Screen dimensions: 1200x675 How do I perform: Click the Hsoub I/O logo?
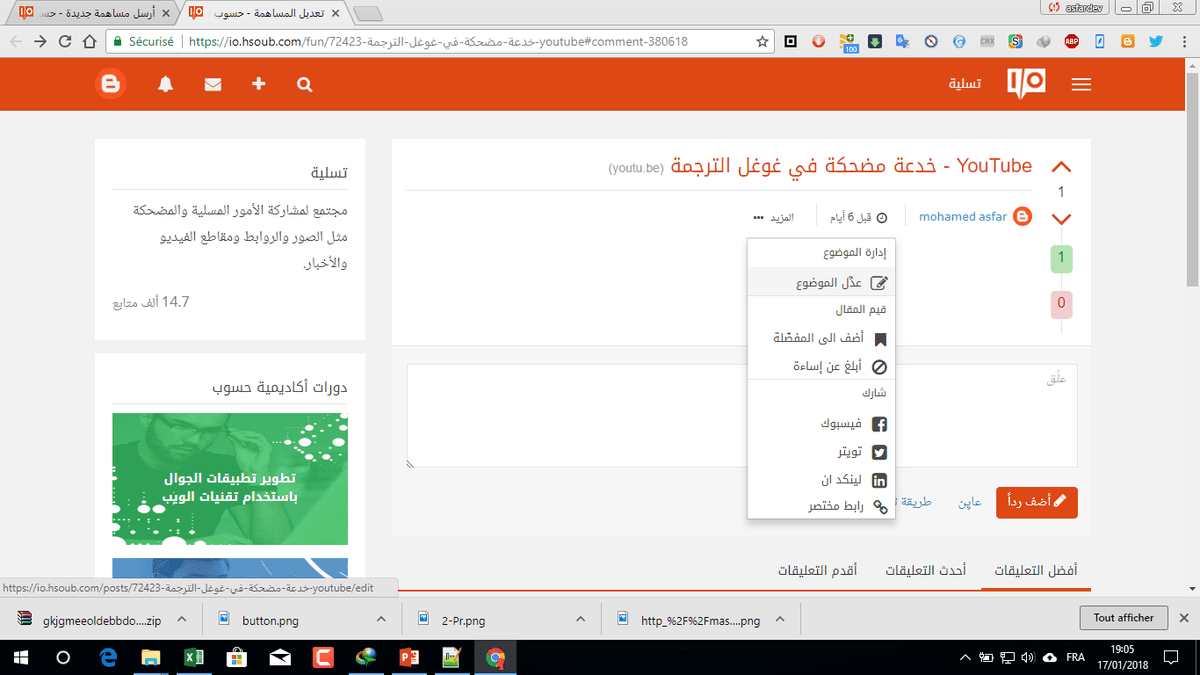[x=1026, y=84]
